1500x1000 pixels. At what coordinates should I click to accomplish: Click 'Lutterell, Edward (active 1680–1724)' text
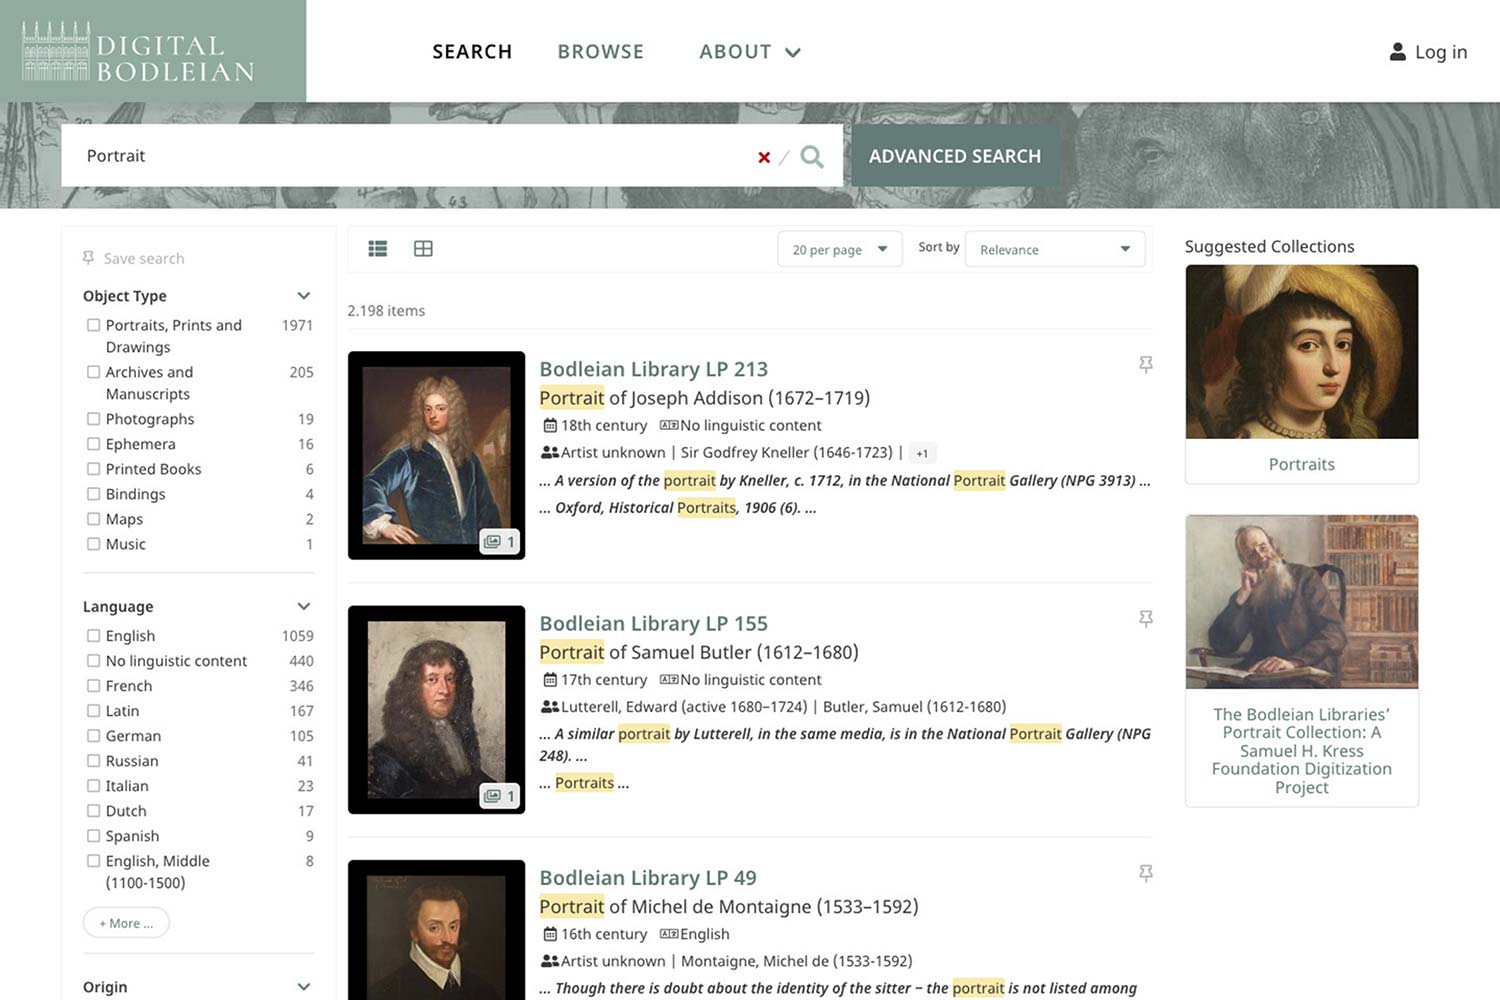(684, 706)
